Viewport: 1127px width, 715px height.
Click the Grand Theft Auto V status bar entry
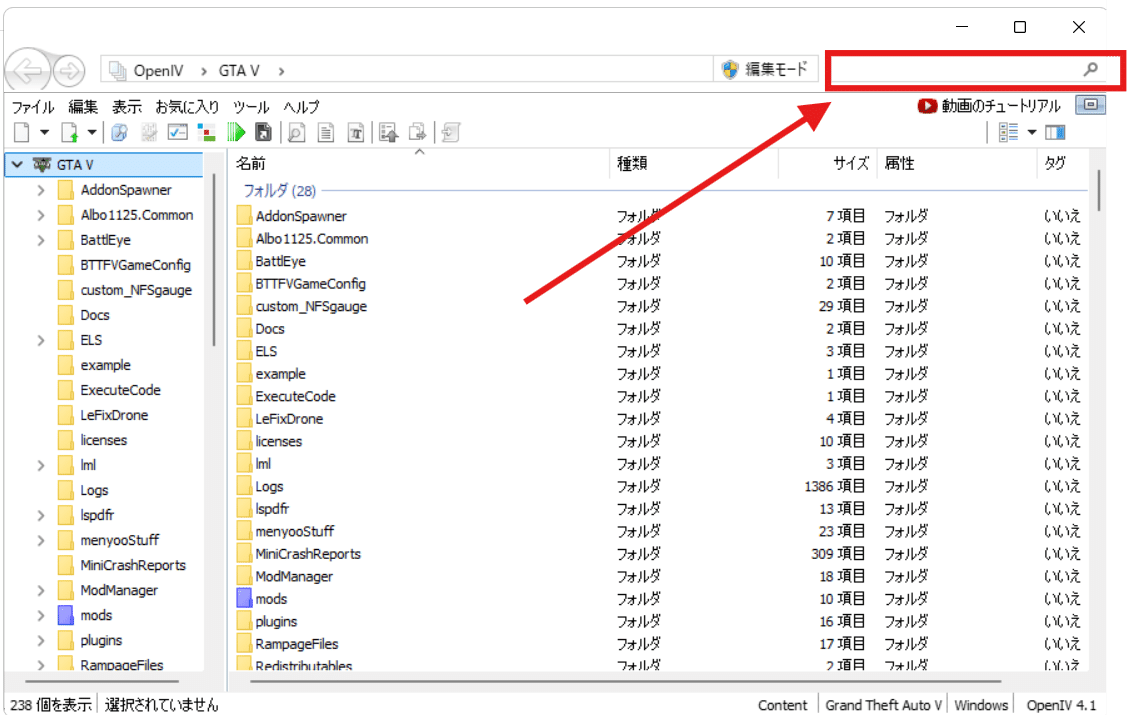pos(883,706)
